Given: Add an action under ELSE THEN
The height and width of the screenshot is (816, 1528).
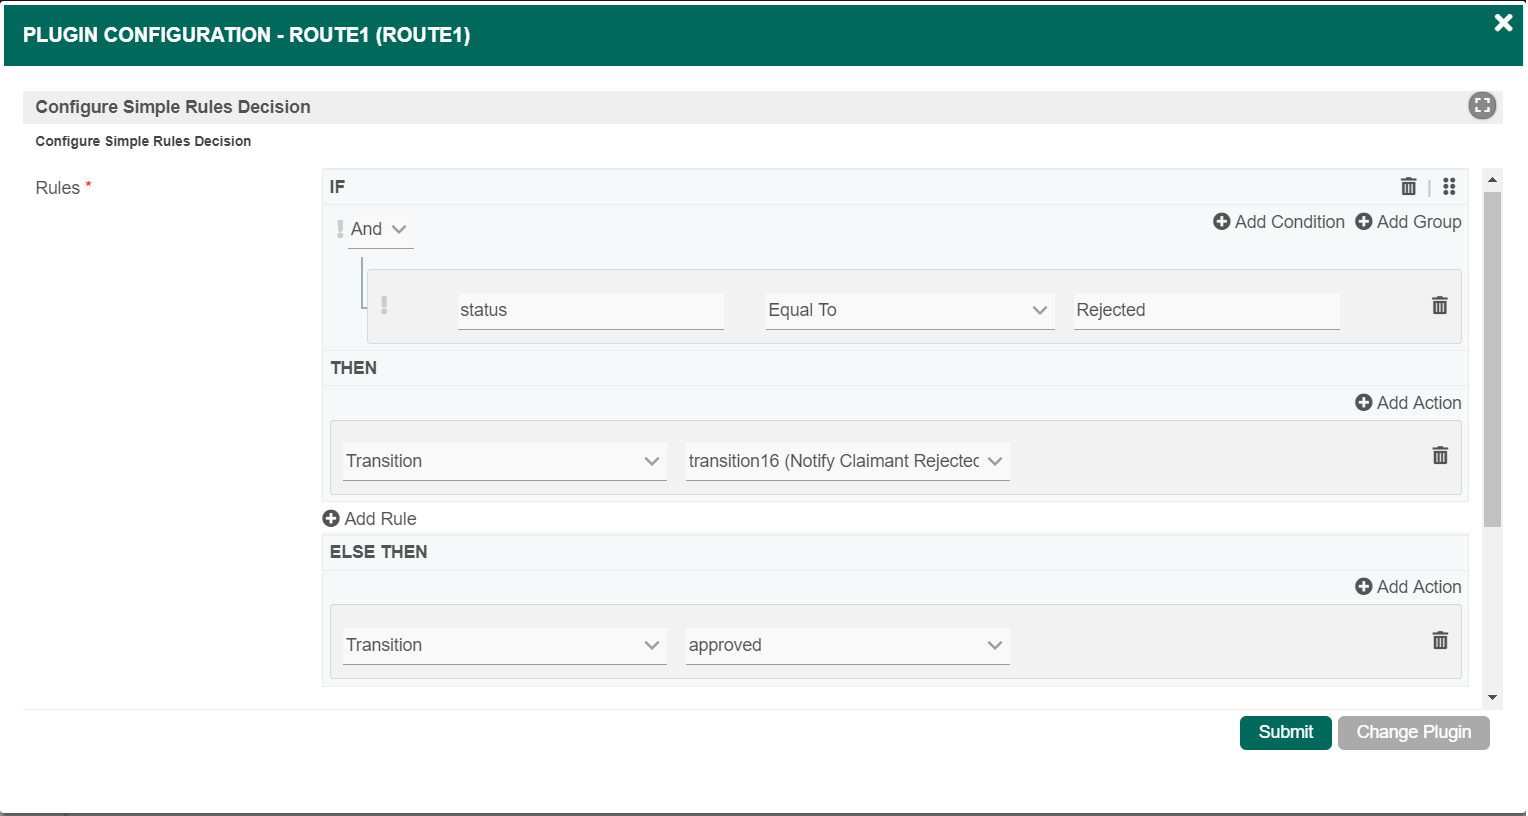Looking at the screenshot, I should [1408, 587].
